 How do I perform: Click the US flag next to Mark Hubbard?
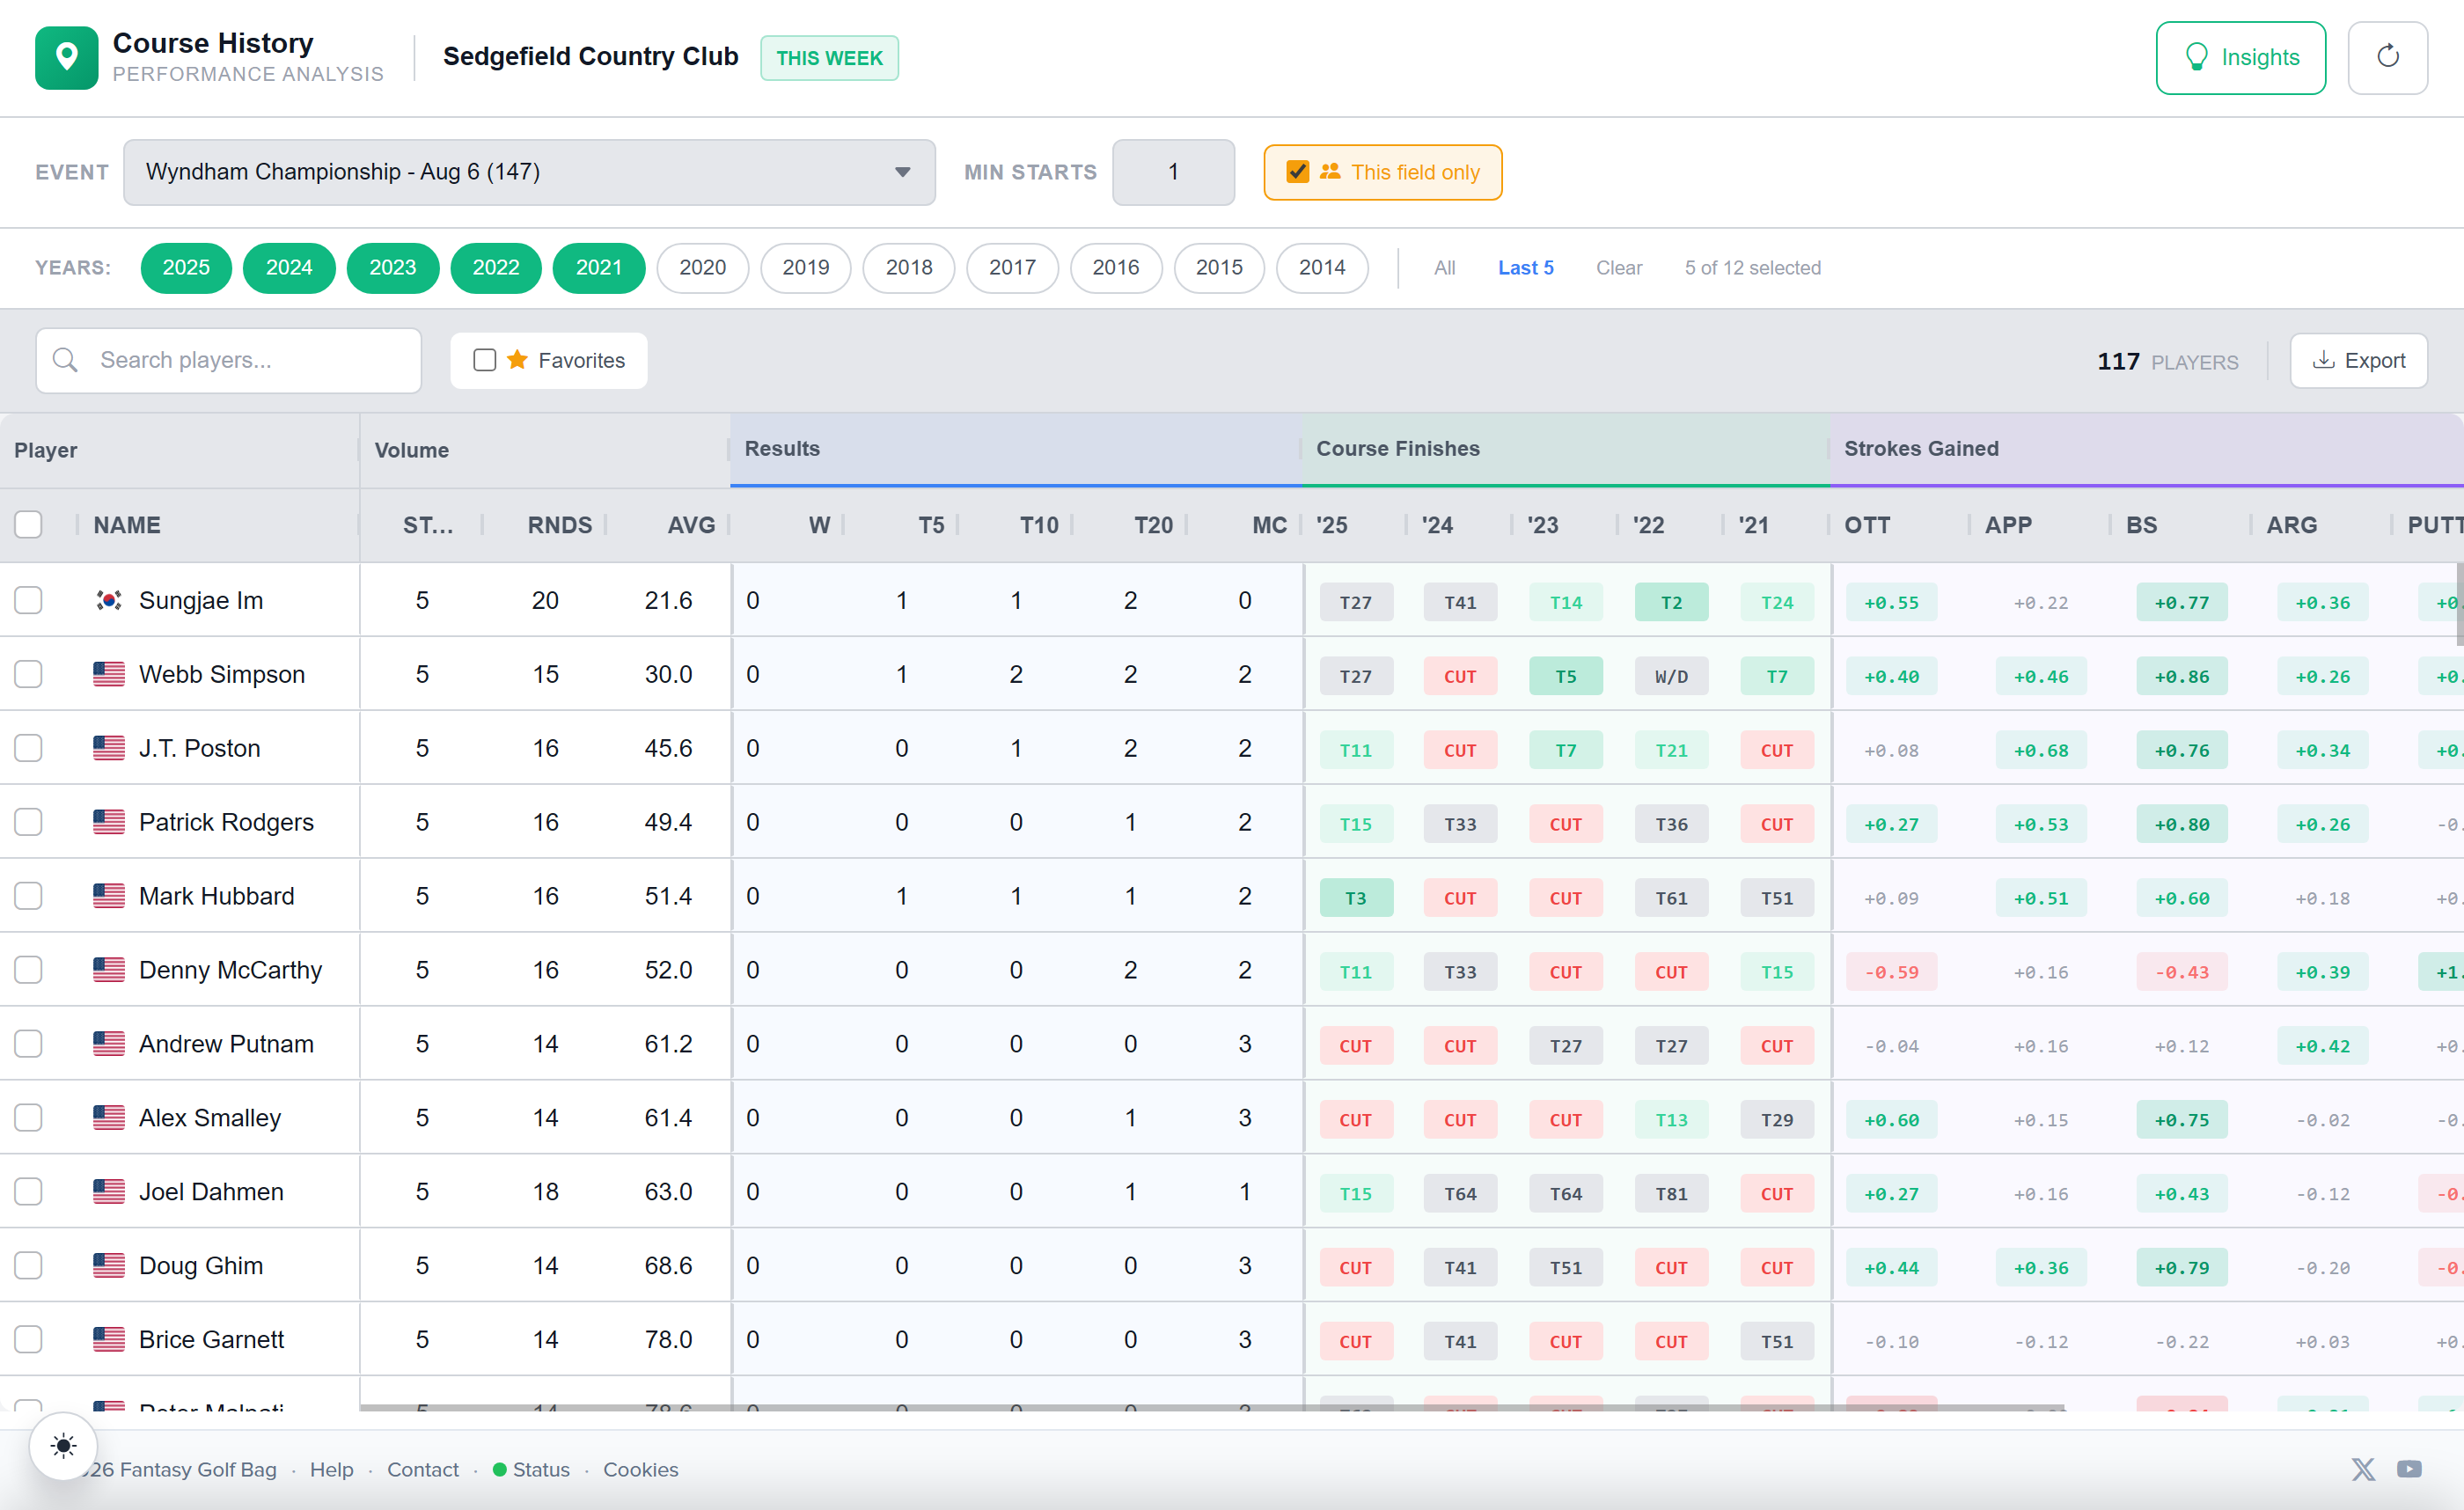tap(109, 896)
